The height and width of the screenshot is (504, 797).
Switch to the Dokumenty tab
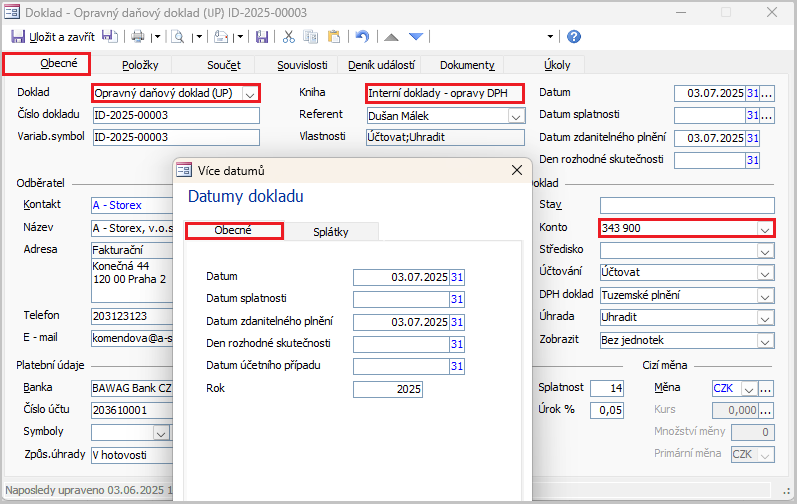point(467,65)
